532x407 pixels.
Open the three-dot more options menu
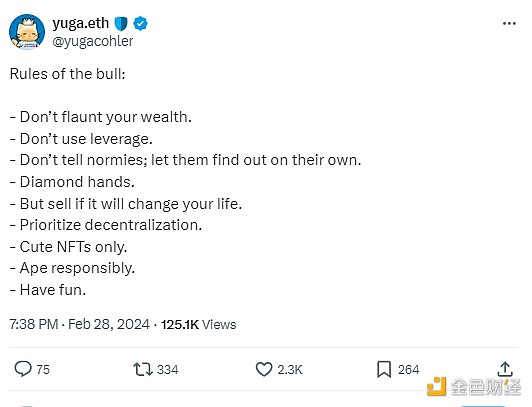click(x=509, y=23)
